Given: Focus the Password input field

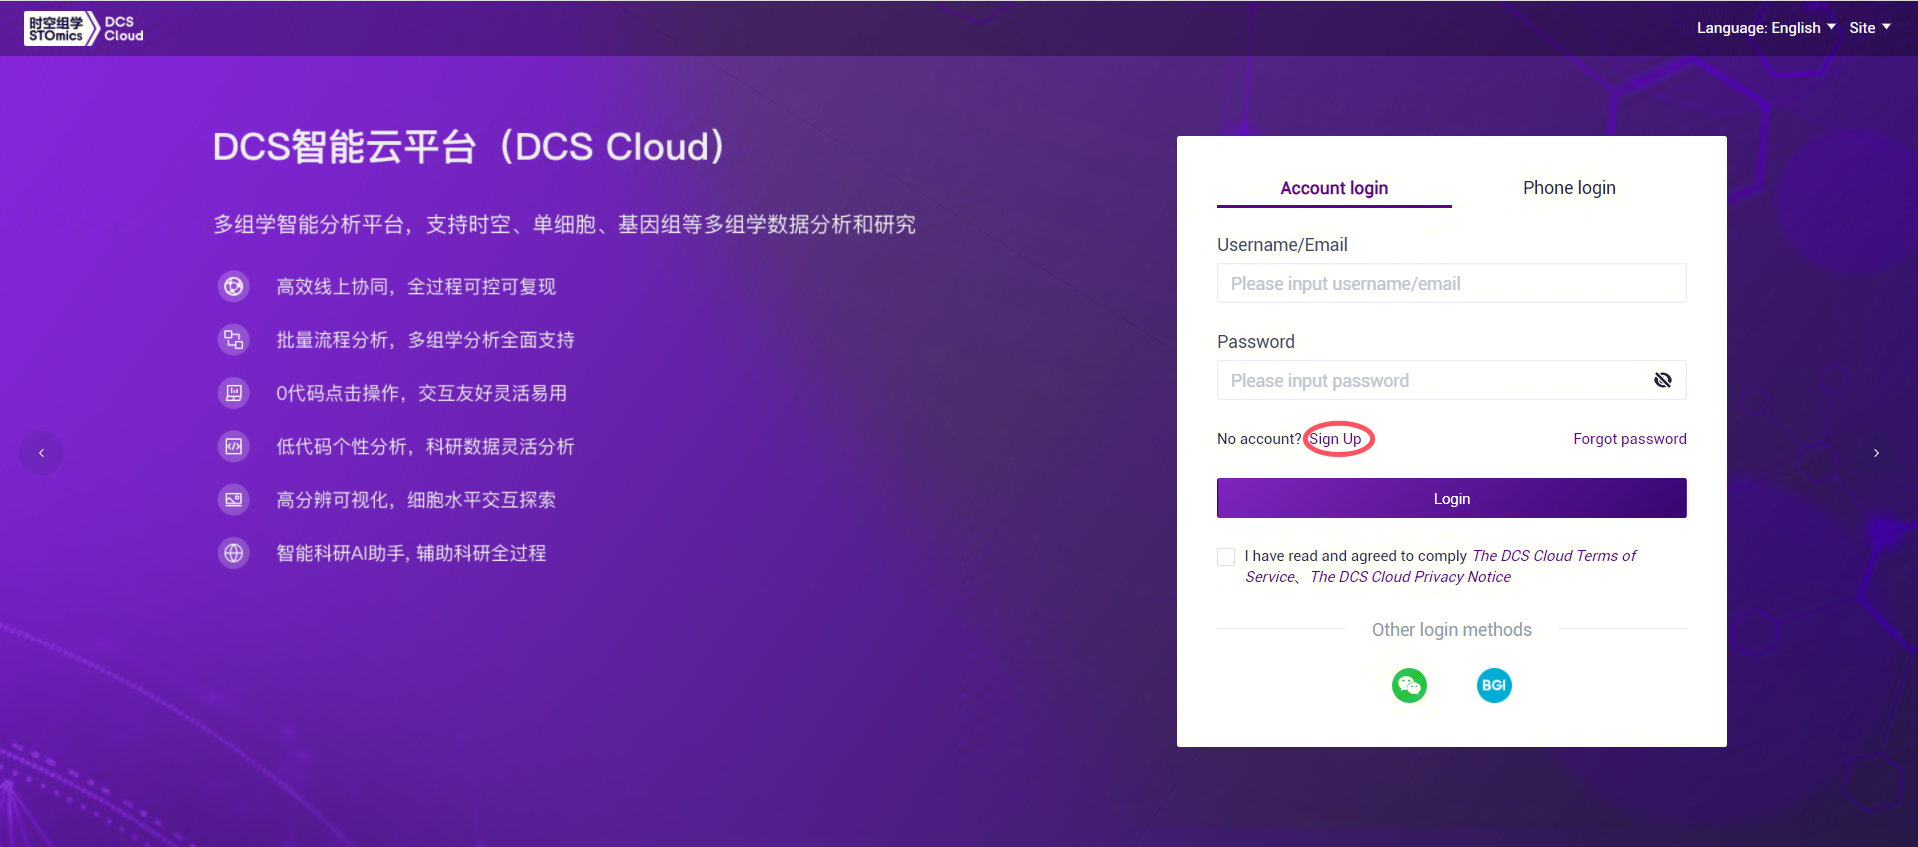Looking at the screenshot, I should [1452, 380].
